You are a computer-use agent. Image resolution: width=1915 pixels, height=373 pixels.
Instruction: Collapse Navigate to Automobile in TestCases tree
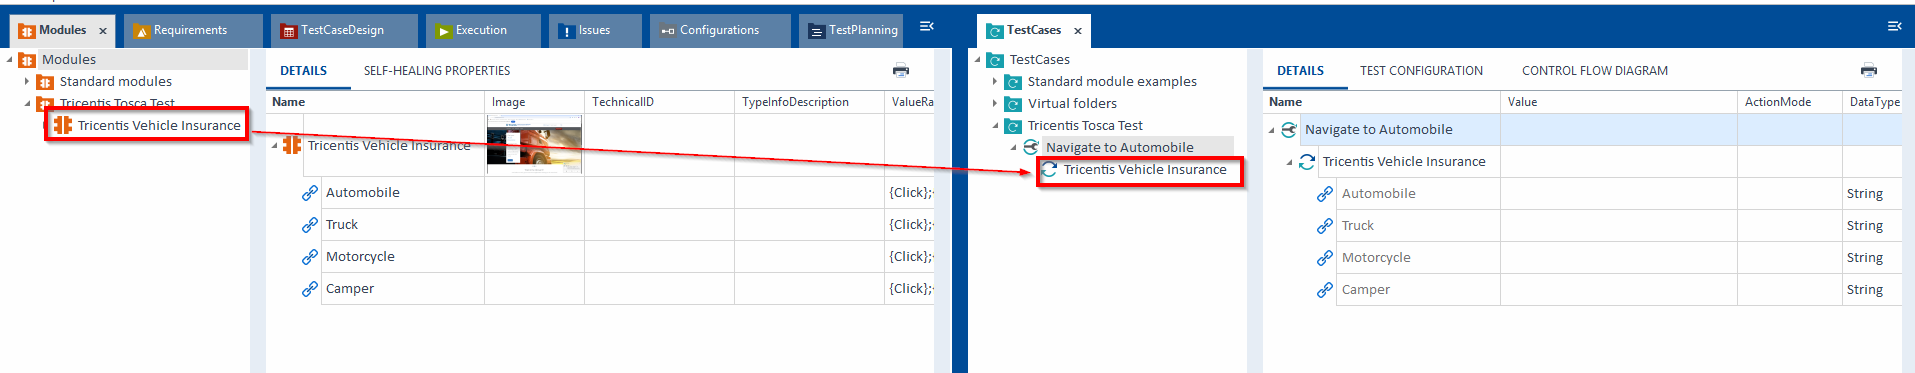click(1013, 148)
